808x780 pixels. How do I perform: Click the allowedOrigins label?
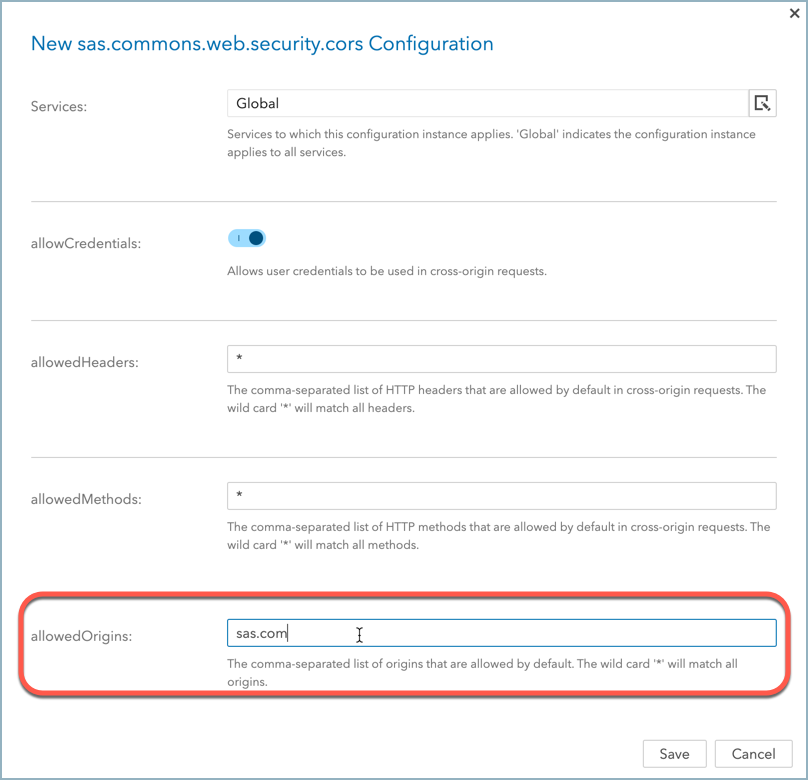[x=81, y=636]
